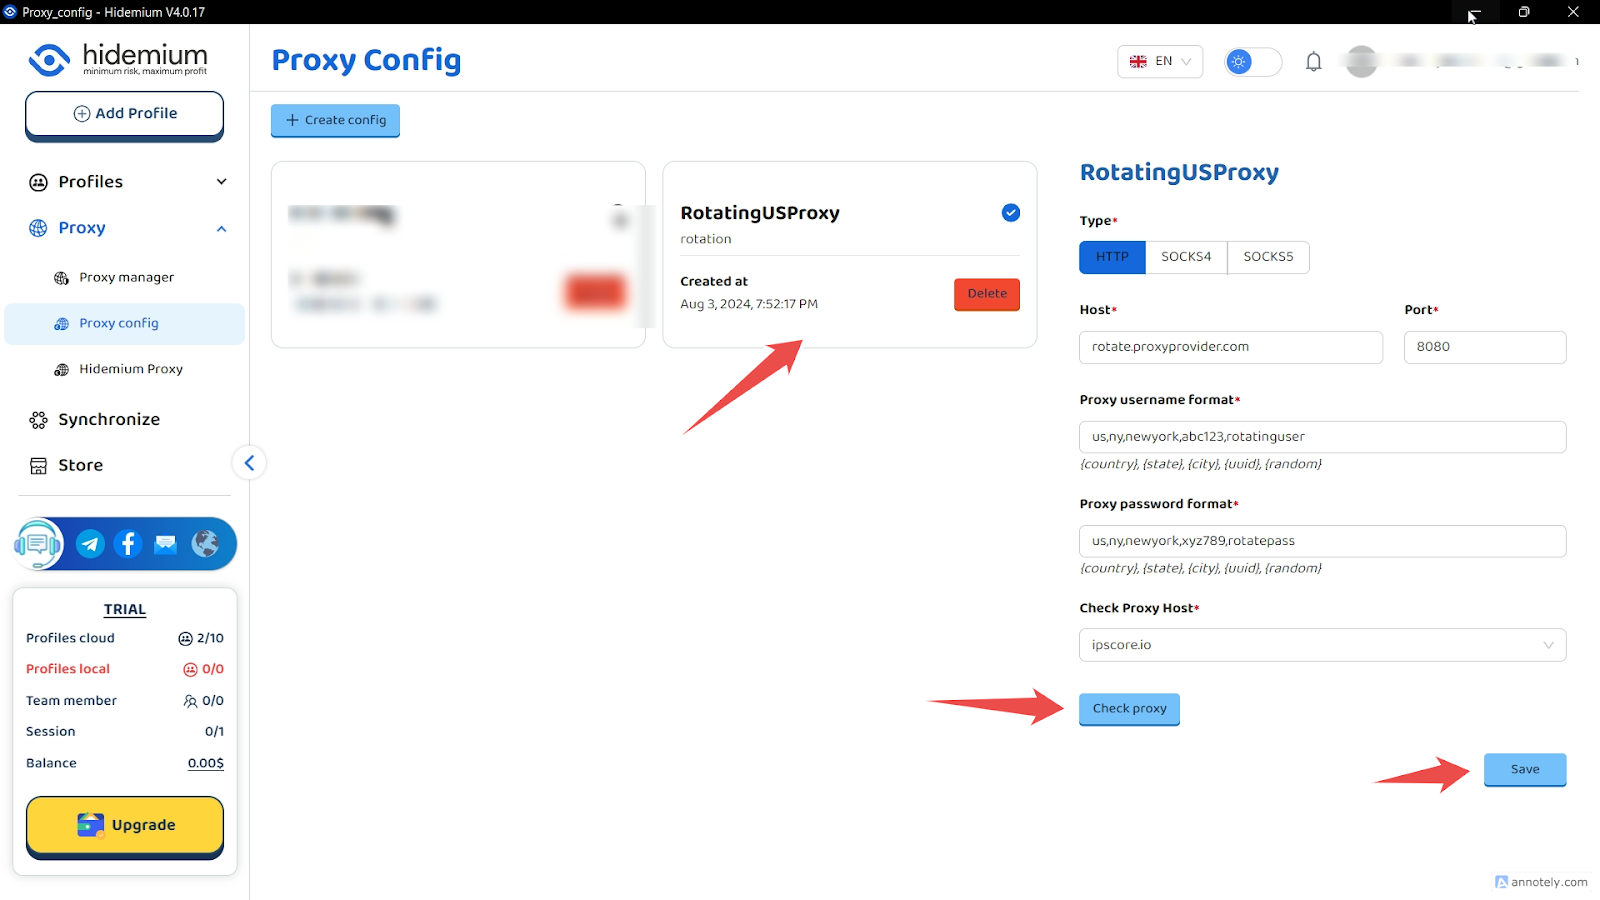
Task: Click the Profiles local count icon
Action: click(x=190, y=670)
